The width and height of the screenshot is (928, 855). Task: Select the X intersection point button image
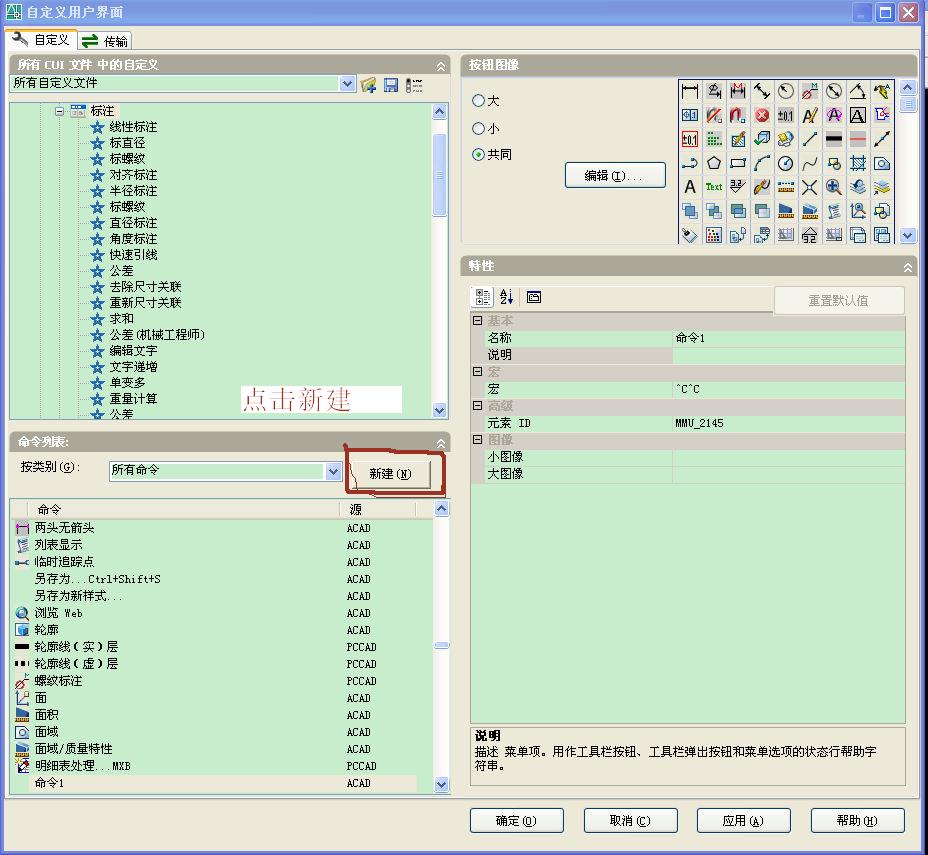[810, 187]
